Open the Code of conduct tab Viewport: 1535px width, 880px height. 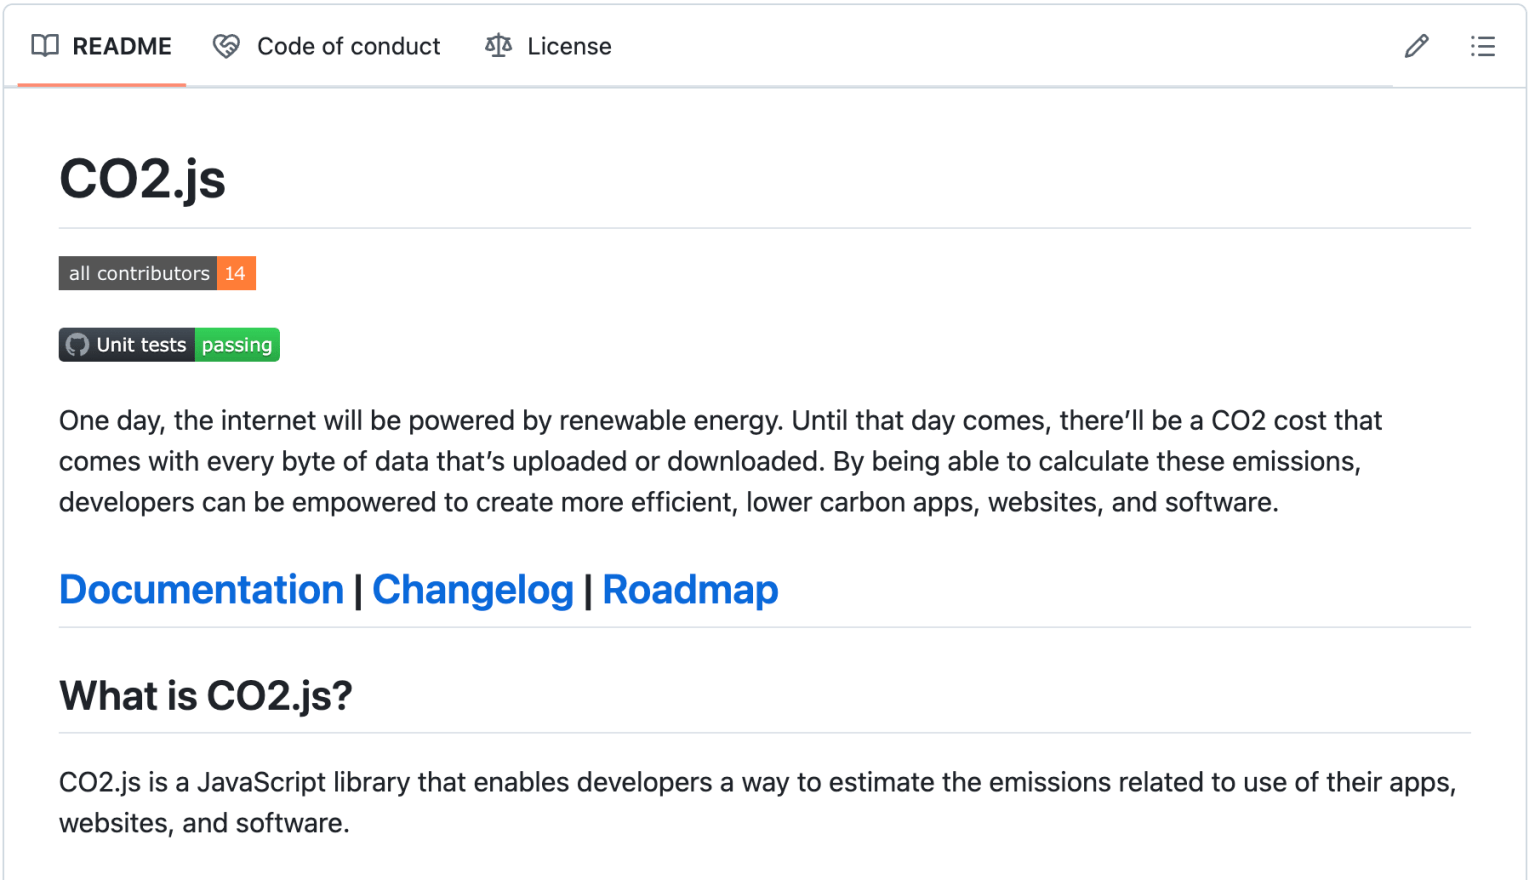[348, 45]
